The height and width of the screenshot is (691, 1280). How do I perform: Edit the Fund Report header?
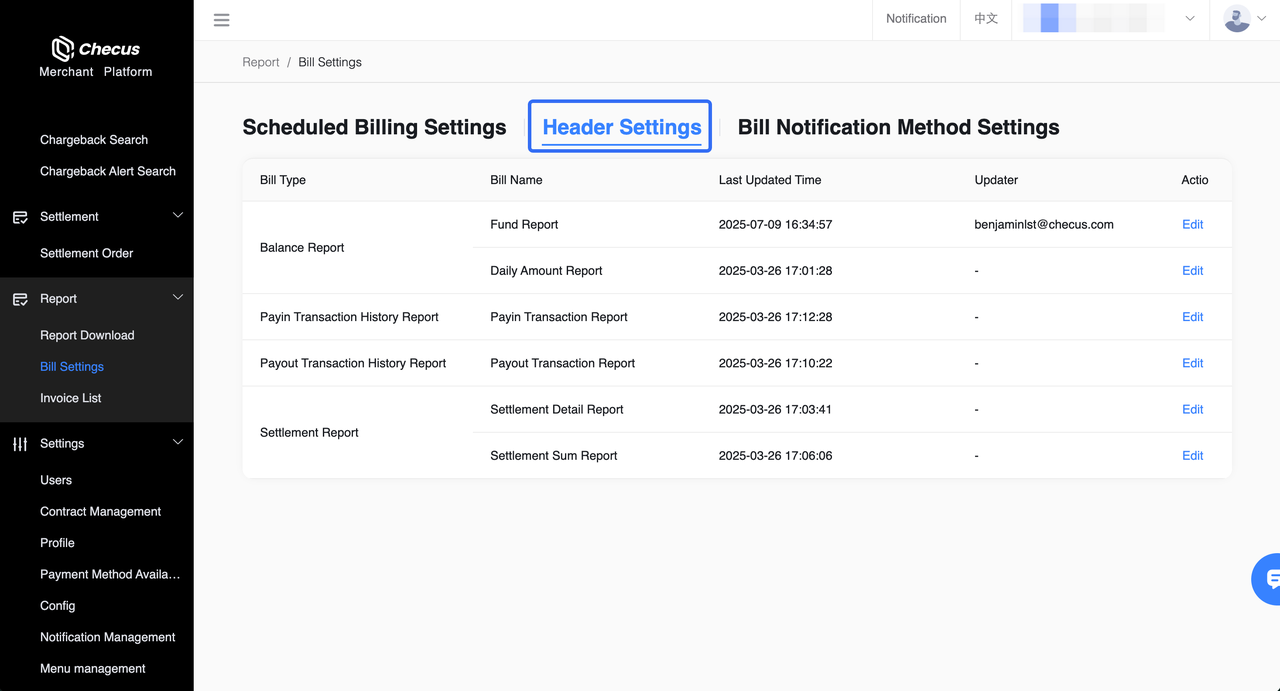click(1192, 225)
